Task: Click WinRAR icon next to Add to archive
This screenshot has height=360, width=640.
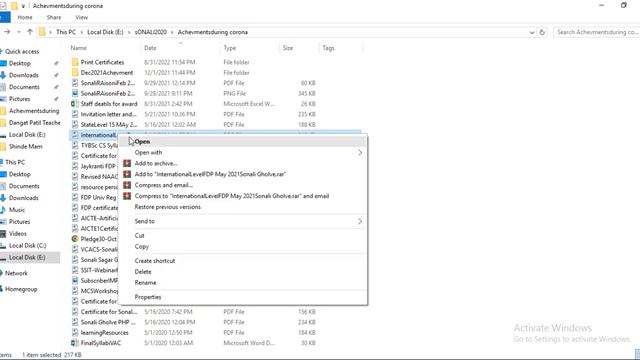Action: point(127,163)
